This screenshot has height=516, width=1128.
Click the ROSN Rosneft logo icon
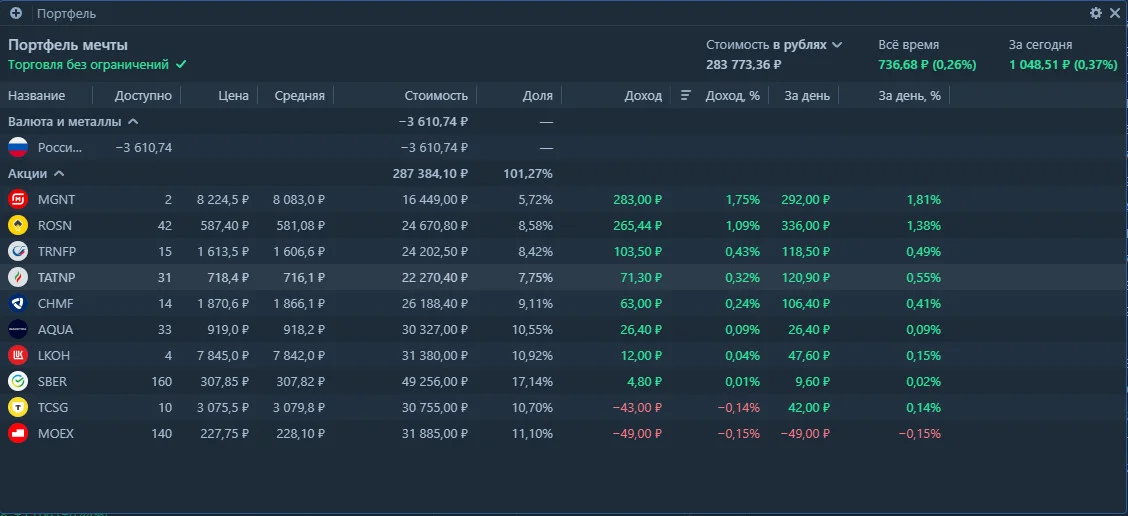coord(18,225)
